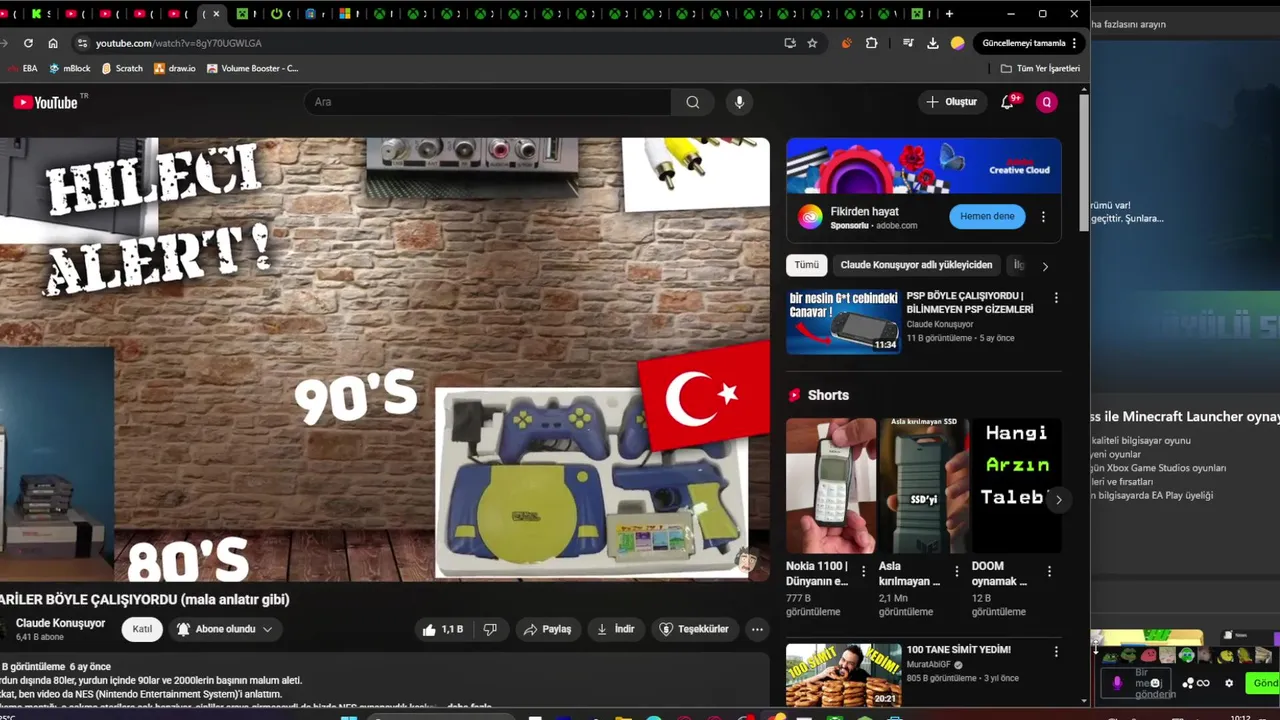The width and height of the screenshot is (1280, 720).
Task: Open the Nokia 1100 short thumbnail
Action: click(x=831, y=486)
